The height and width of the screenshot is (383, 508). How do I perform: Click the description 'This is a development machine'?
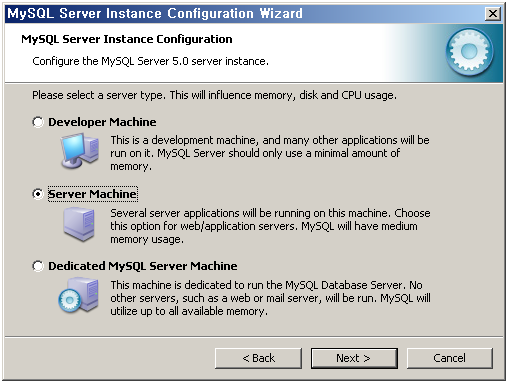[270, 153]
